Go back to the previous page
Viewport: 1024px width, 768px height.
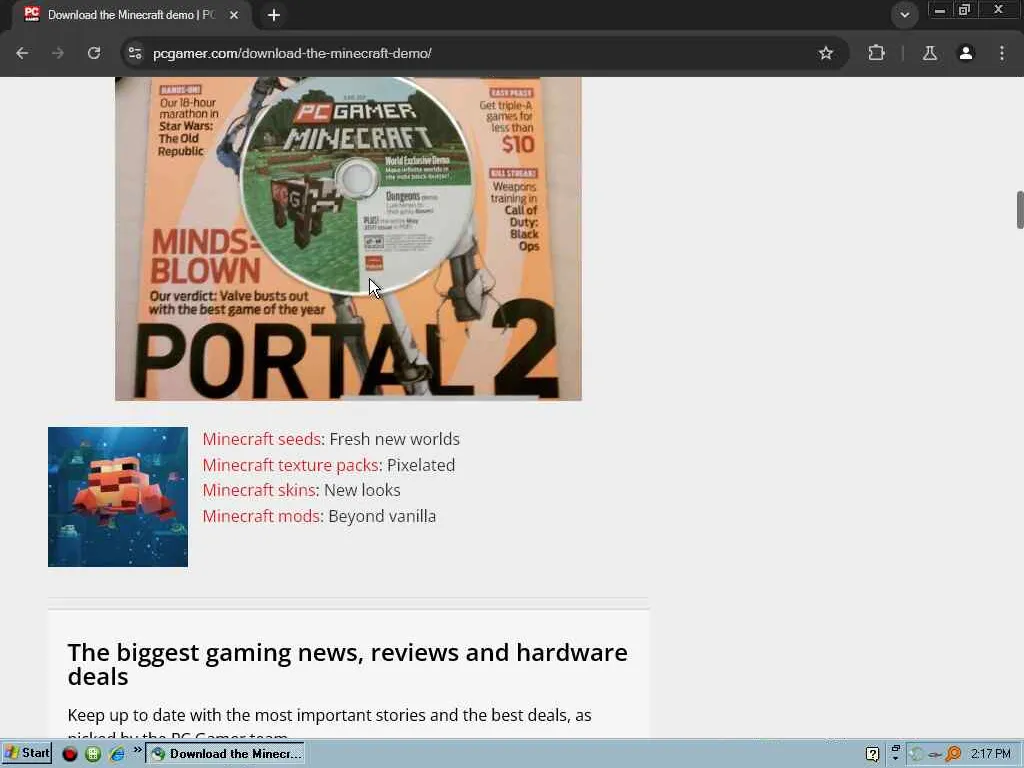click(x=22, y=53)
